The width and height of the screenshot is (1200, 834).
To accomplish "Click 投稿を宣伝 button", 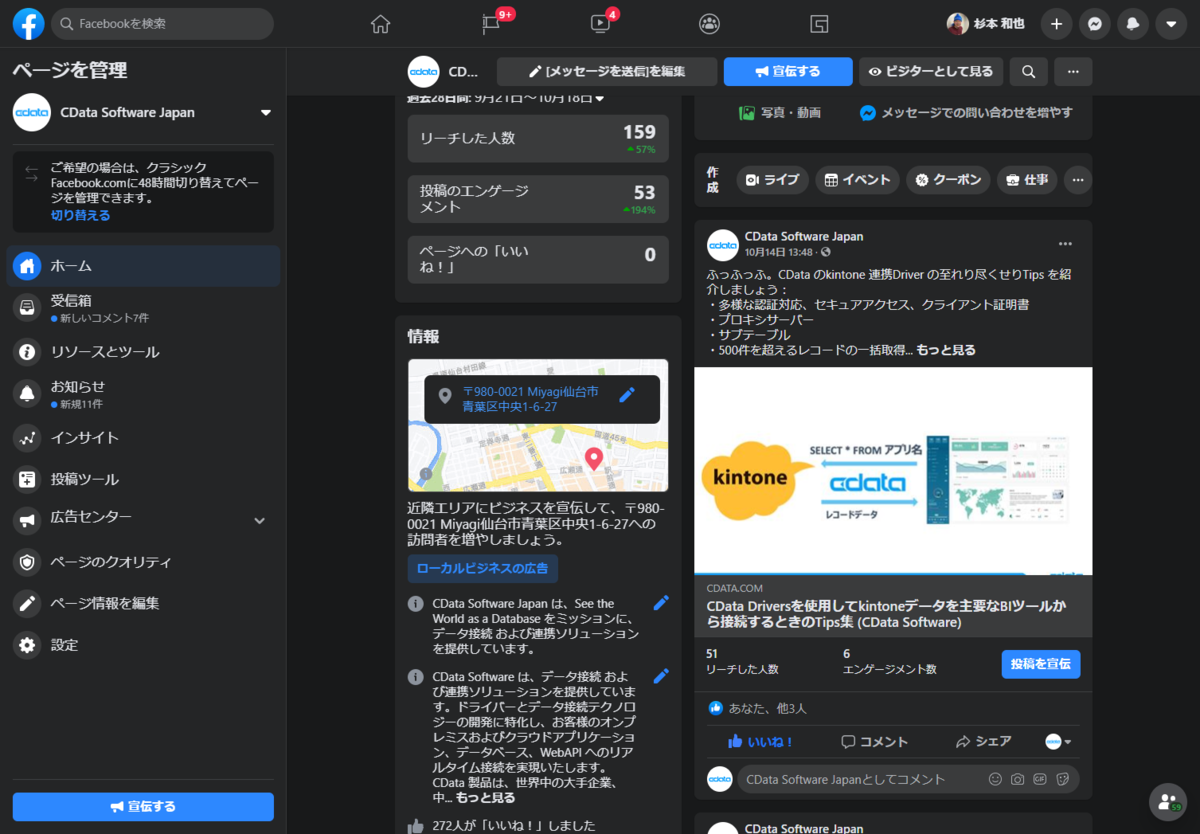I will 1041,664.
